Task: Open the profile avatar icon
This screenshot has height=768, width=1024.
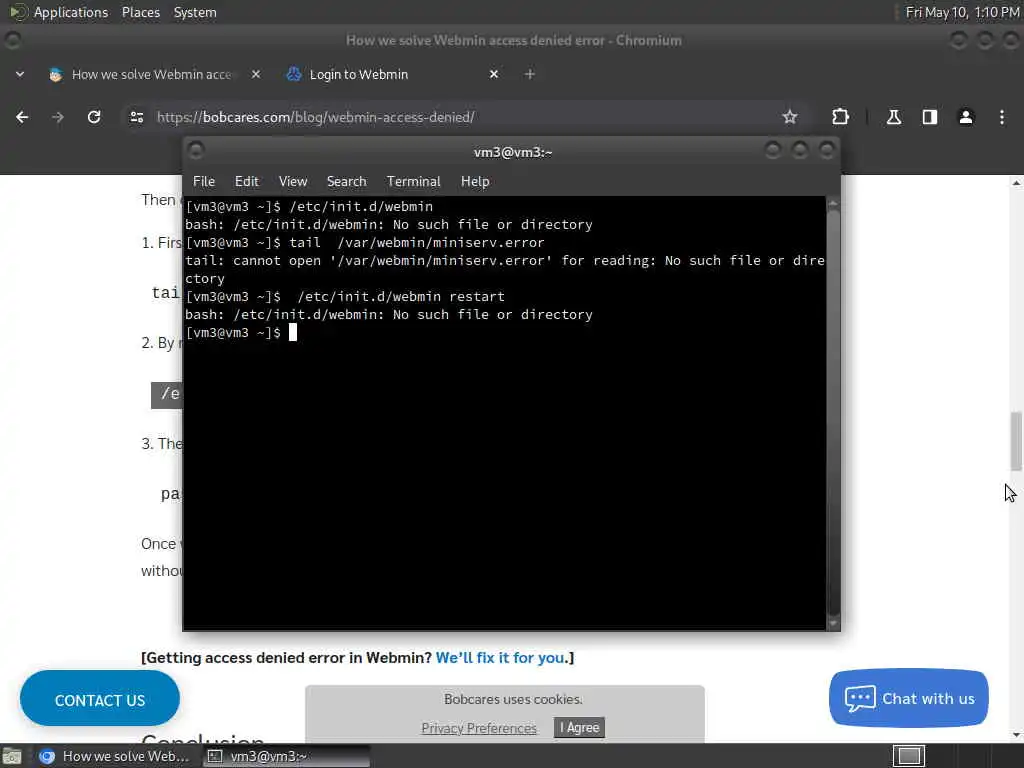Action: [x=966, y=117]
